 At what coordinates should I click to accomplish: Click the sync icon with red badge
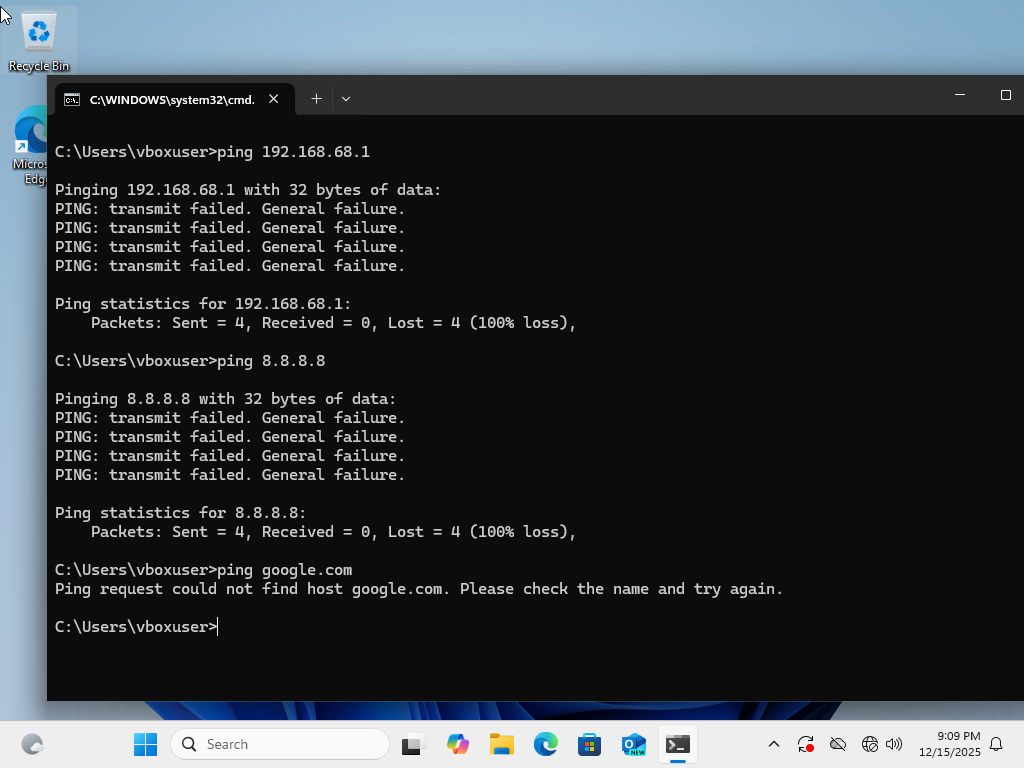pos(806,744)
